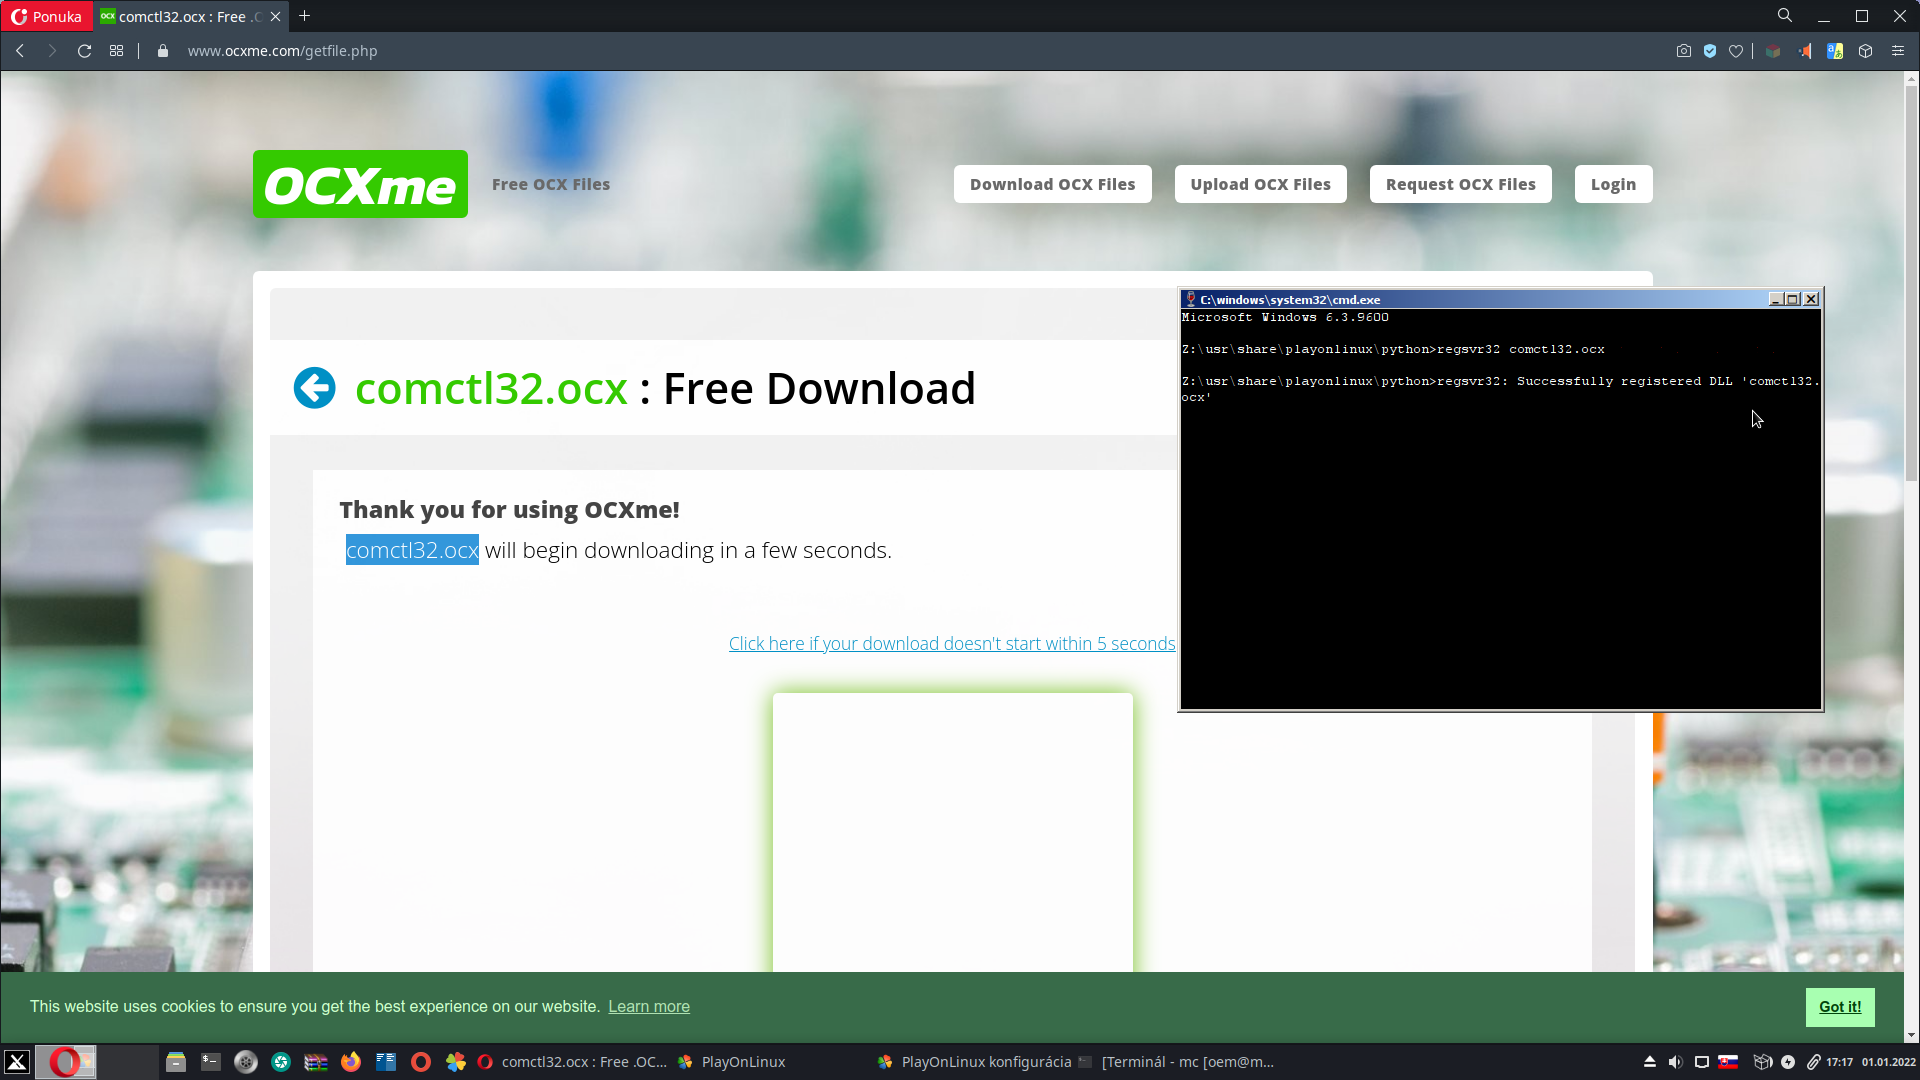1920x1080 pixels.
Task: Click the download doesn't start link
Action: tap(951, 644)
